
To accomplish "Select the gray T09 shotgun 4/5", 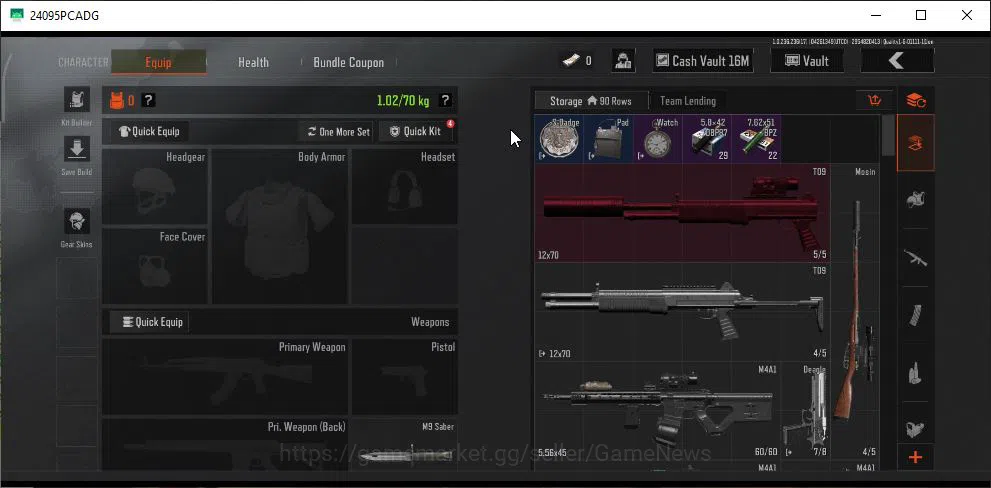I will 682,312.
